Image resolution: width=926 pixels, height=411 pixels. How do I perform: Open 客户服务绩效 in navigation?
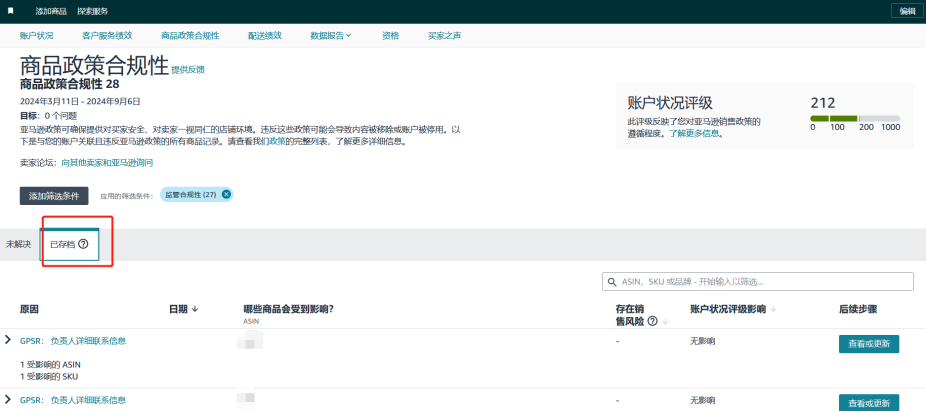click(107, 35)
